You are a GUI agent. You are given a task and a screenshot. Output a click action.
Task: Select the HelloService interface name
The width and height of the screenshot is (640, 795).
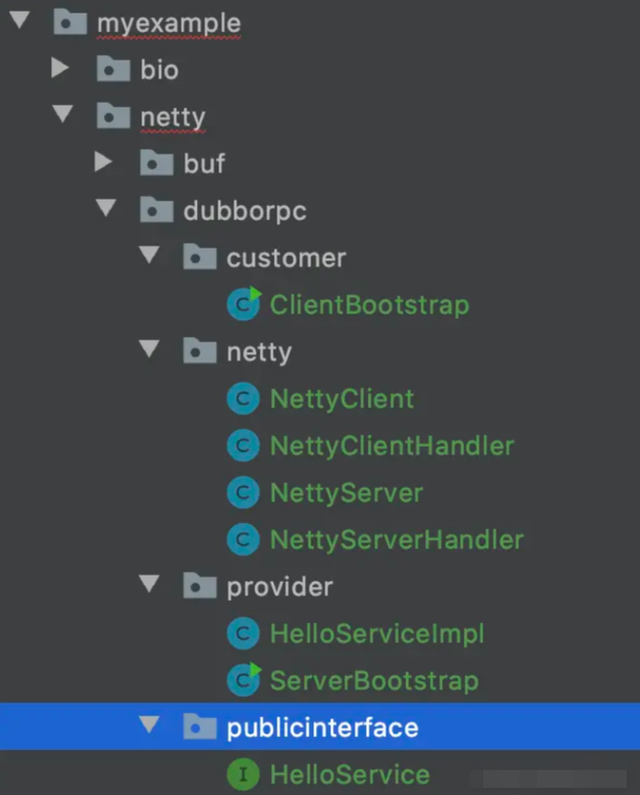[349, 775]
